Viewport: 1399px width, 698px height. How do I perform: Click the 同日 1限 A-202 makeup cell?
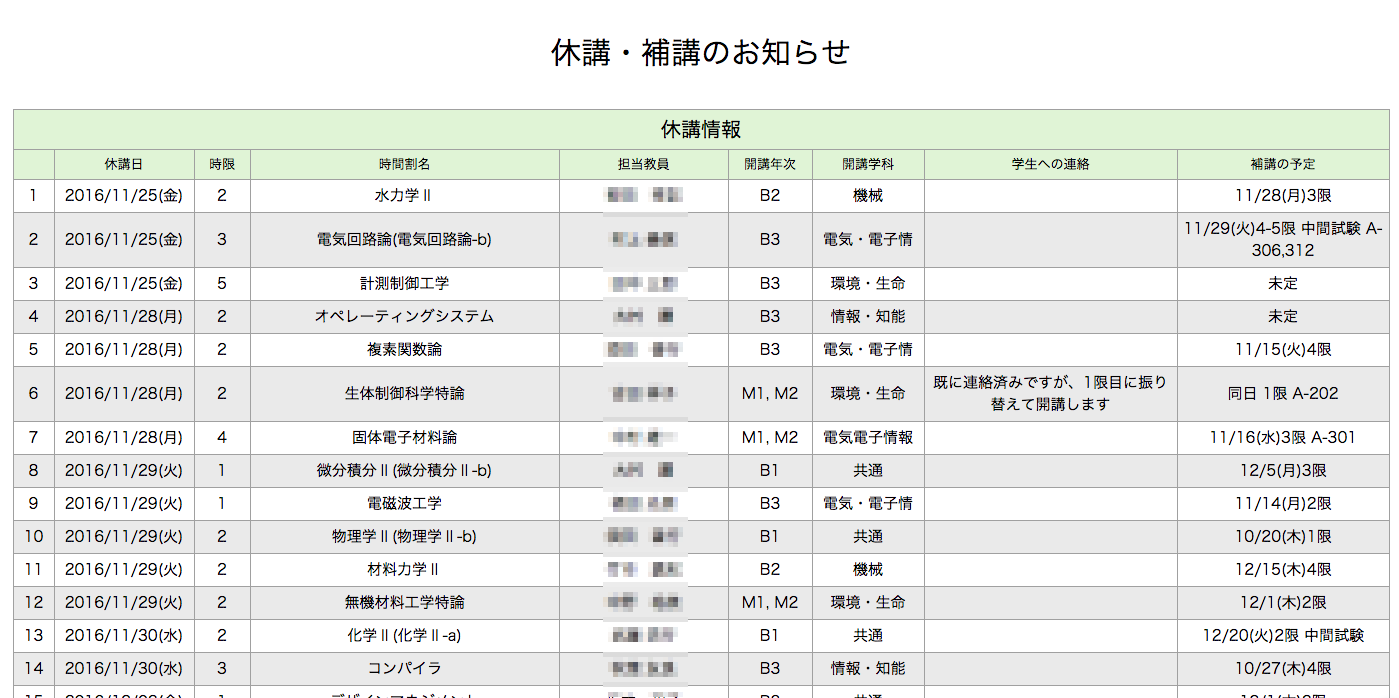click(x=1283, y=394)
